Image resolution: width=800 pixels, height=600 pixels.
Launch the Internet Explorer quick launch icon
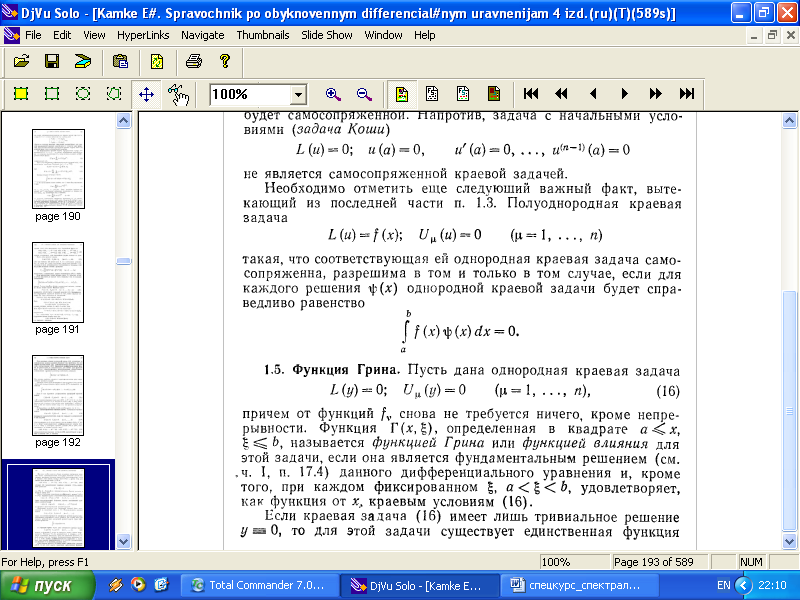(x=161, y=585)
